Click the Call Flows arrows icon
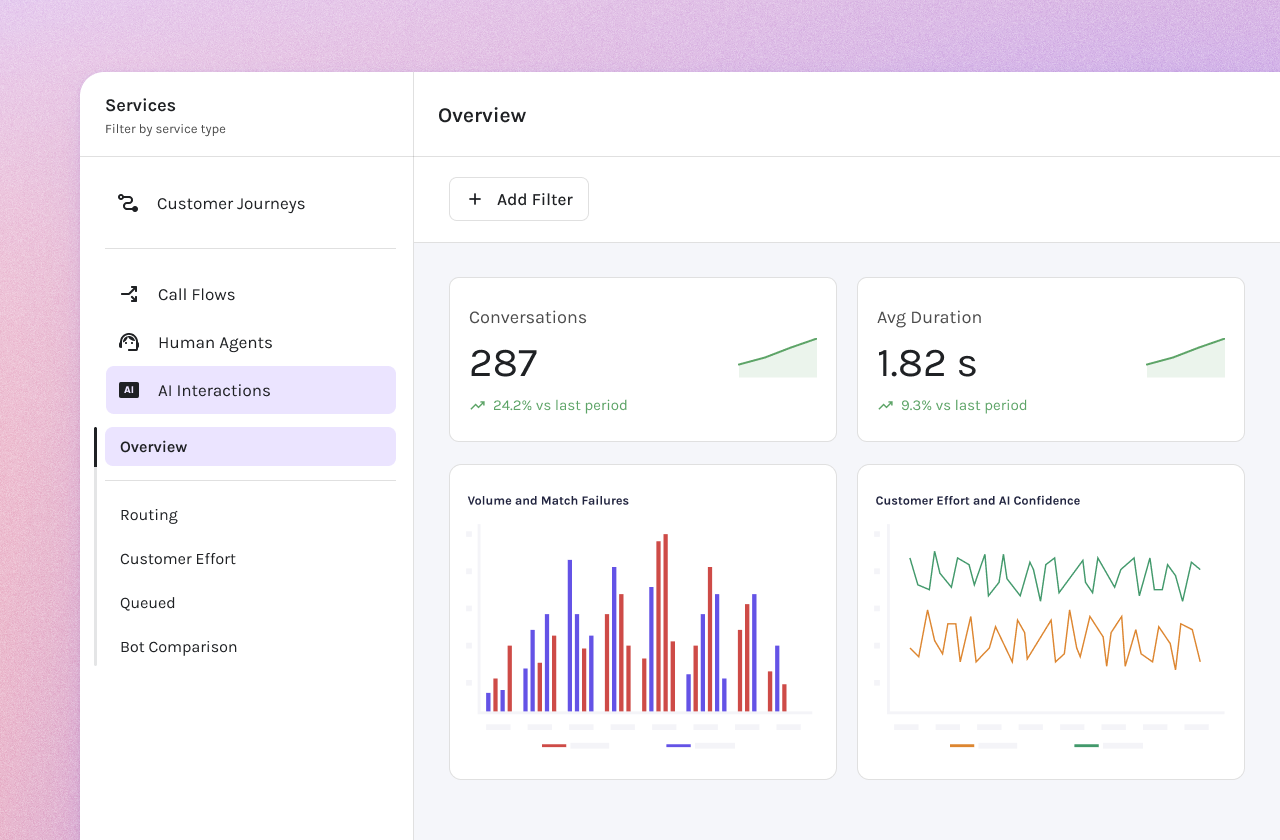1280x840 pixels. click(129, 294)
